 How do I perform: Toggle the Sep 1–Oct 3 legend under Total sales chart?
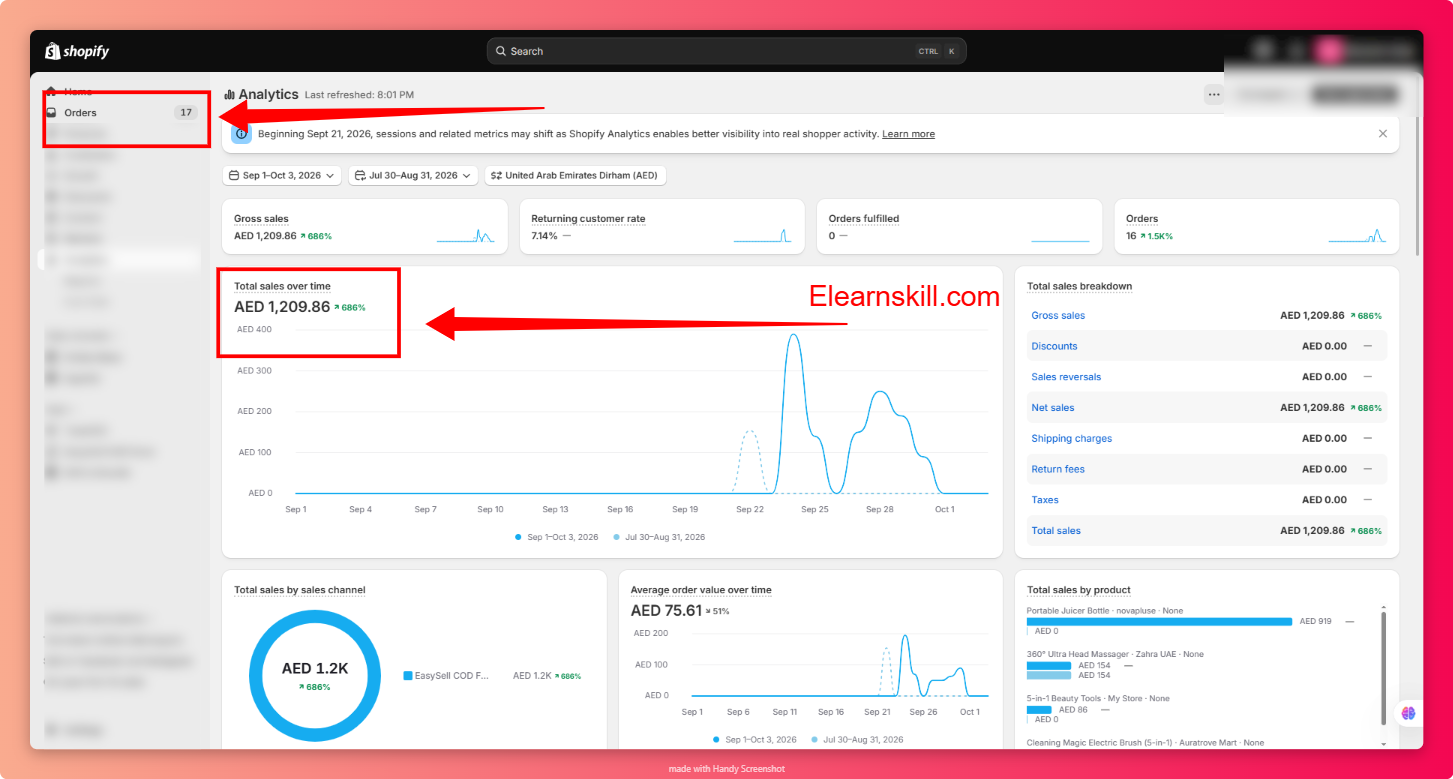557,537
